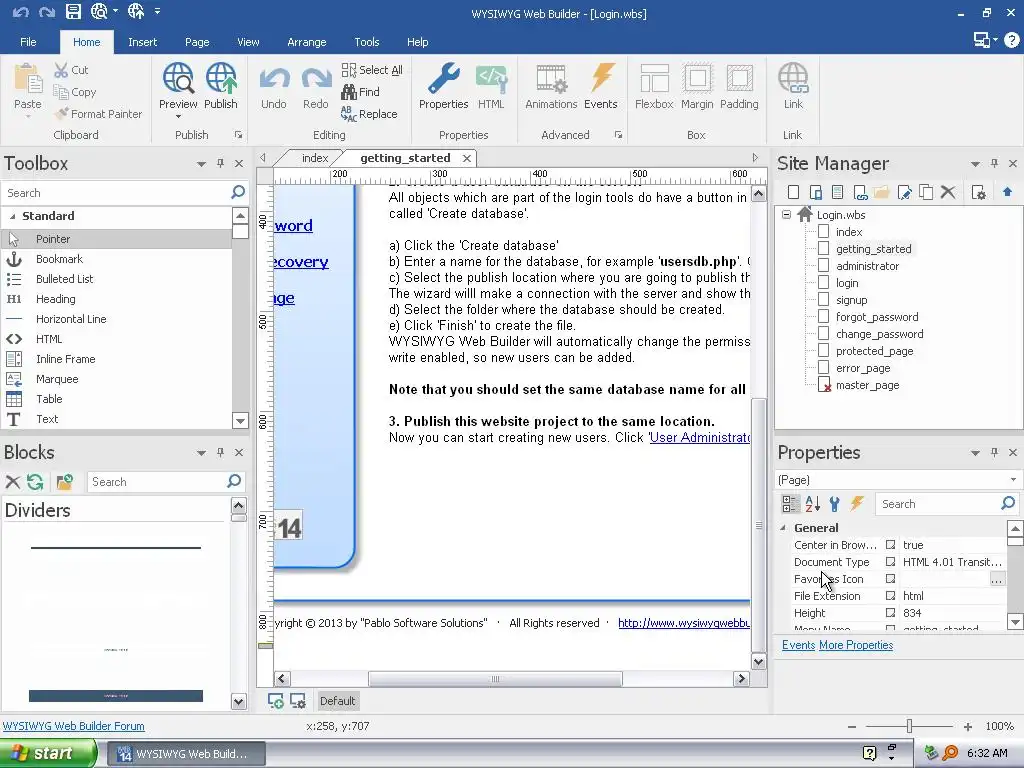Viewport: 1024px width, 768px height.
Task: Open Preview with the globe magnifier icon
Action: coord(178,78)
